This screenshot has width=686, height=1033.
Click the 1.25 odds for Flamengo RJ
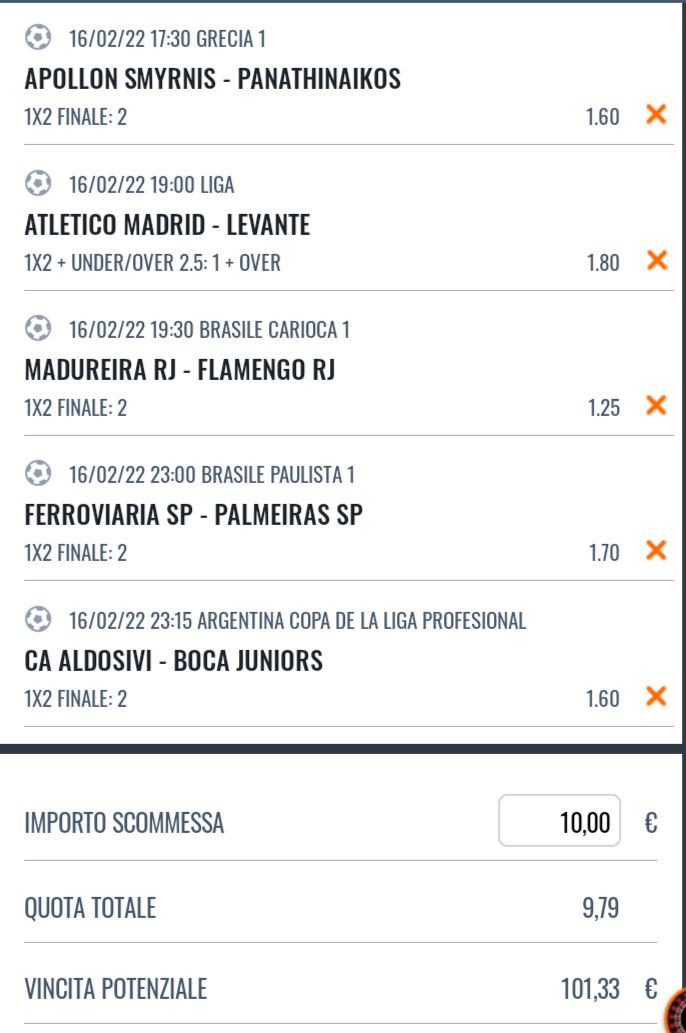coord(604,408)
